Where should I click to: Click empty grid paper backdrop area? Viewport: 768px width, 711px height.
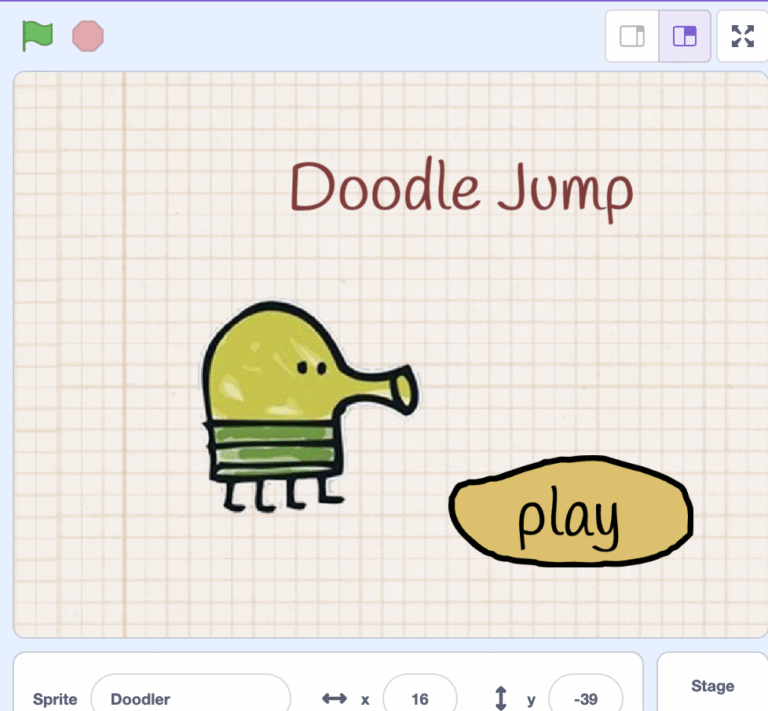[x=110, y=200]
